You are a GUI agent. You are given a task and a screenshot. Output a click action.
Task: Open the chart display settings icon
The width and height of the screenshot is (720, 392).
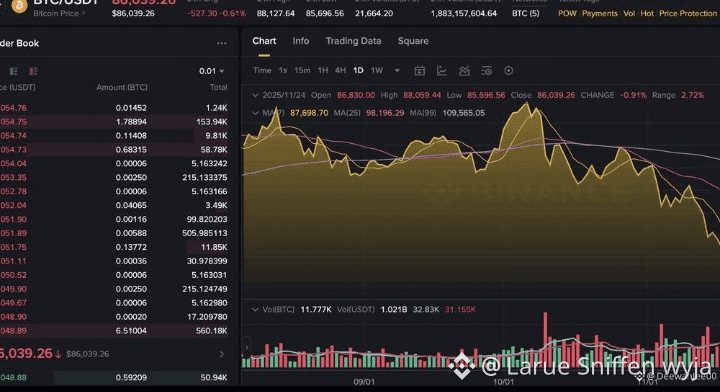487,71
